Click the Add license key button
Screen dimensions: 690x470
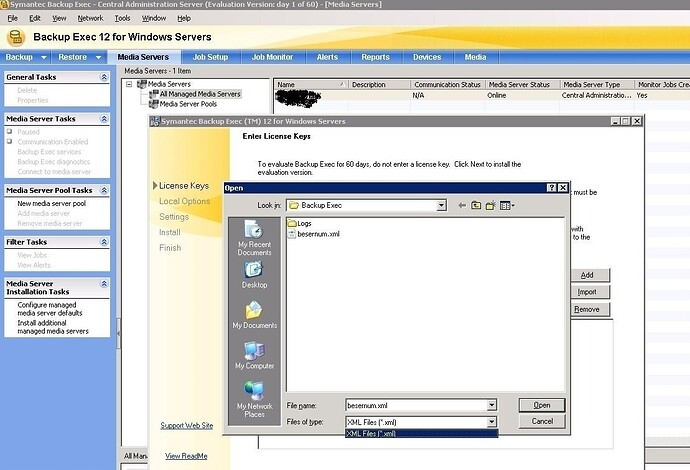tap(589, 275)
